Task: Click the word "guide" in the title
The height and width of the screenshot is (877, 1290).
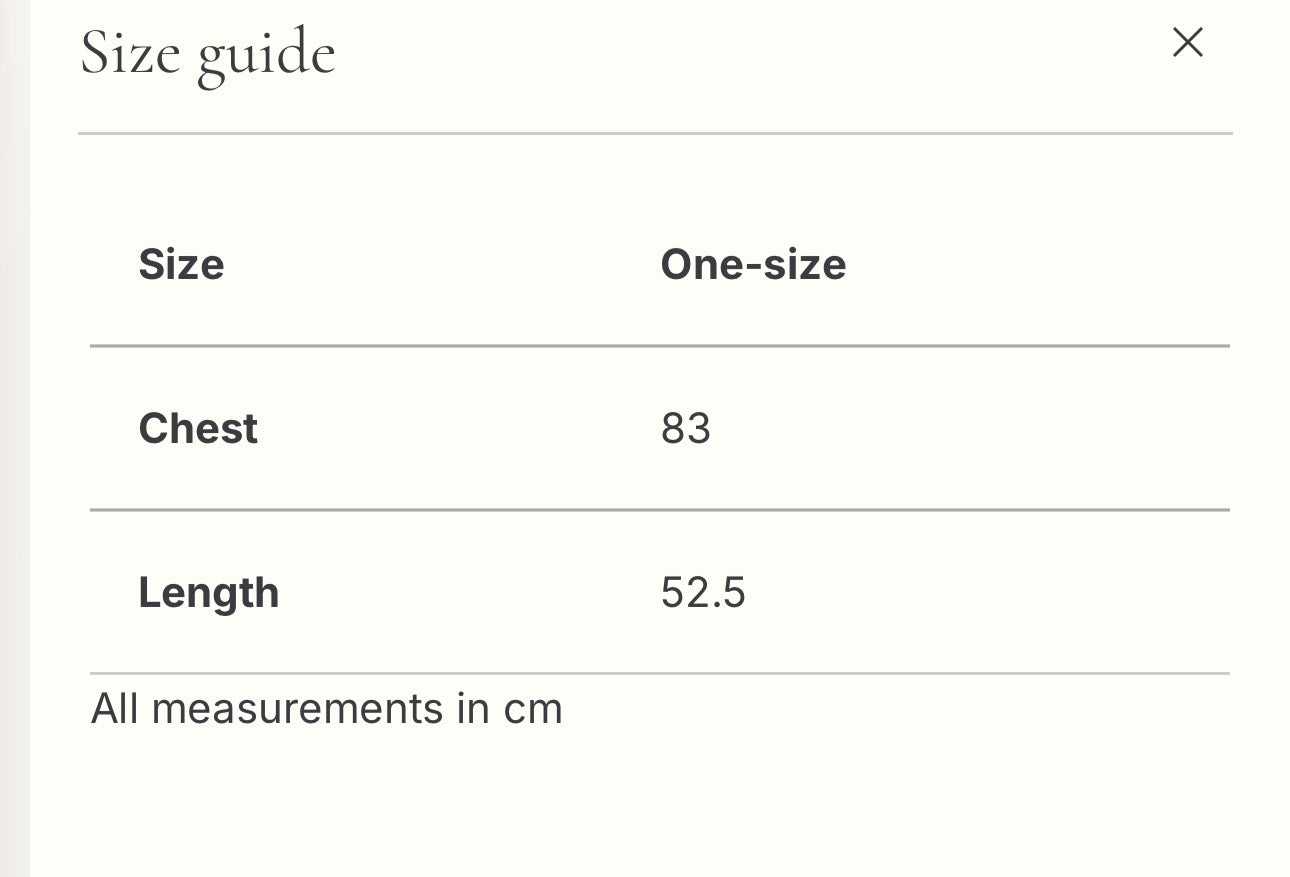Action: tap(266, 58)
